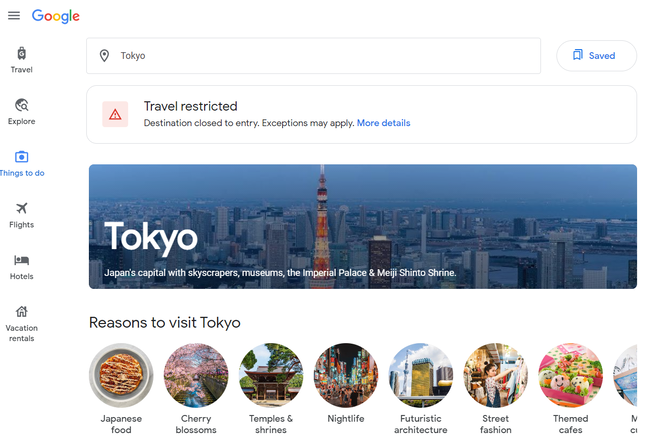The width and height of the screenshot is (650, 446).
Task: Click the Themed cafes label
Action: click(570, 424)
